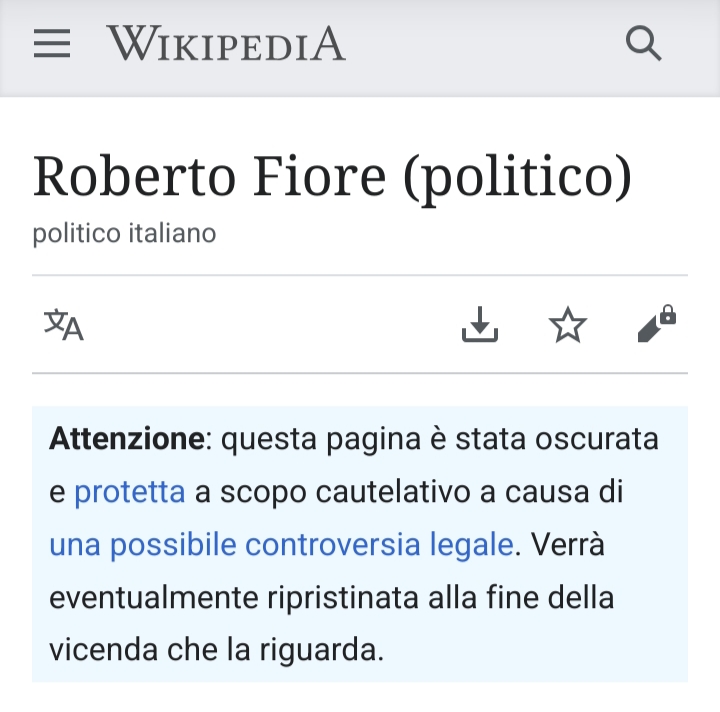Click the small padlock badge on the pencil

tap(668, 314)
